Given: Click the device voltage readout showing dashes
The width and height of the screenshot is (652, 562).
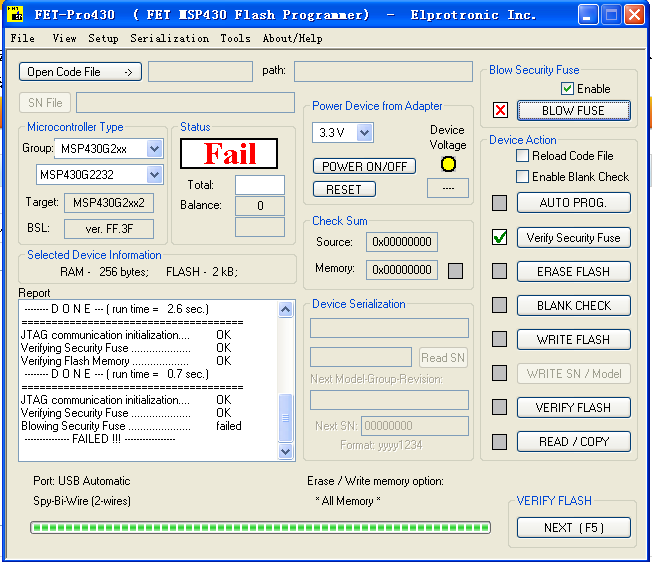Looking at the screenshot, I should [448, 188].
